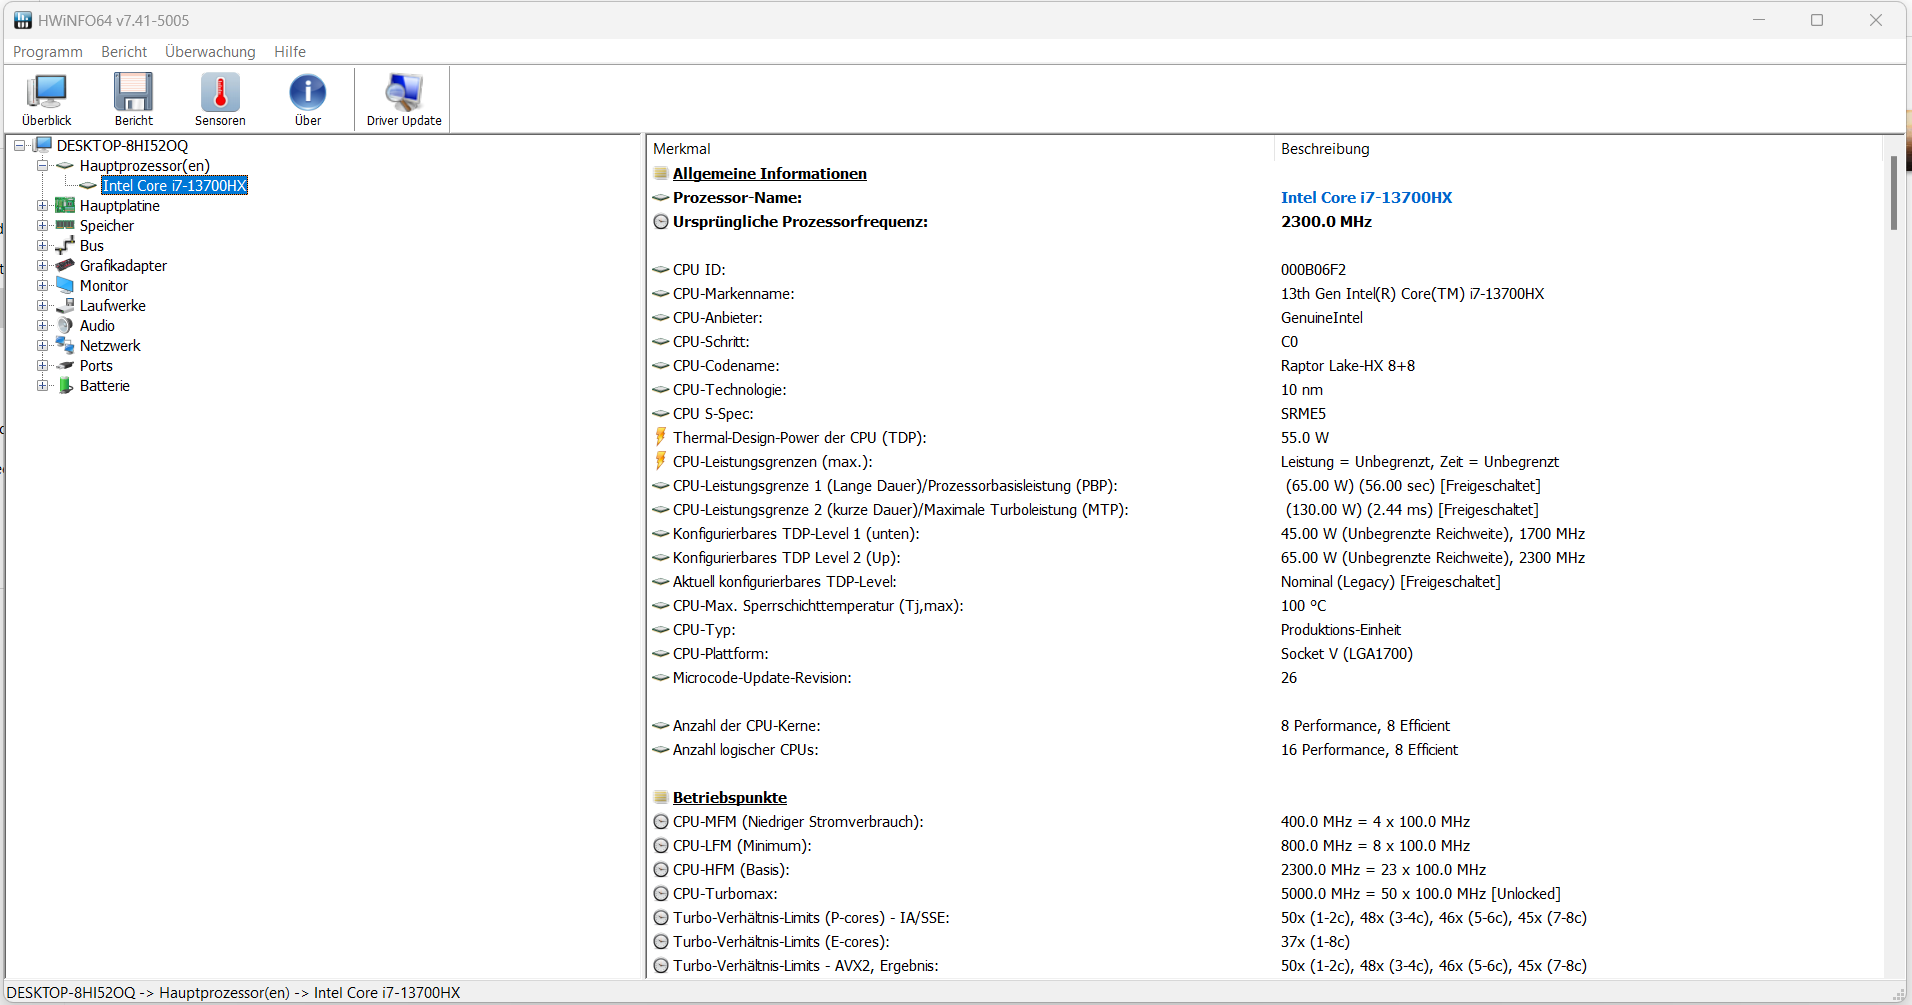This screenshot has width=1912, height=1005.
Task: Click the status bar path text
Action: pos(234,993)
